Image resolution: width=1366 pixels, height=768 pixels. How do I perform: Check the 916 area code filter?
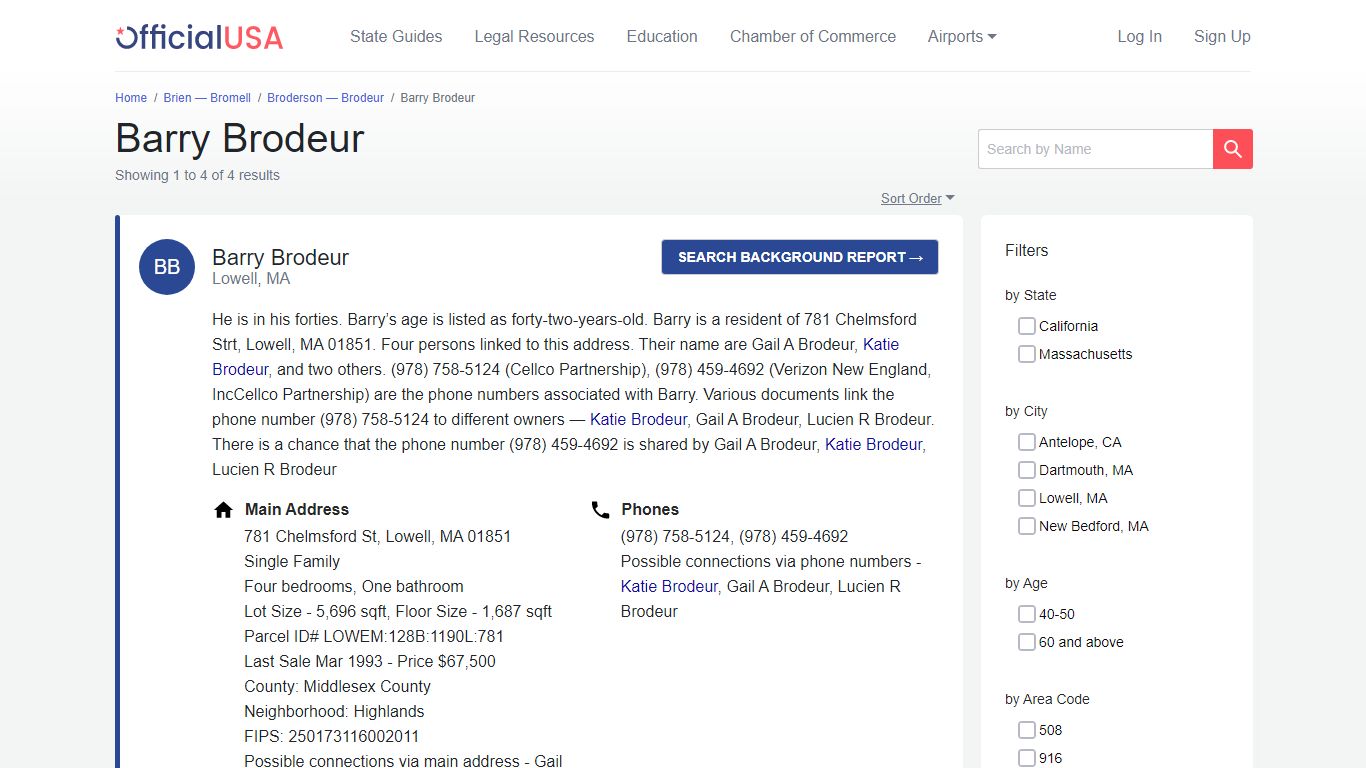tap(1026, 758)
